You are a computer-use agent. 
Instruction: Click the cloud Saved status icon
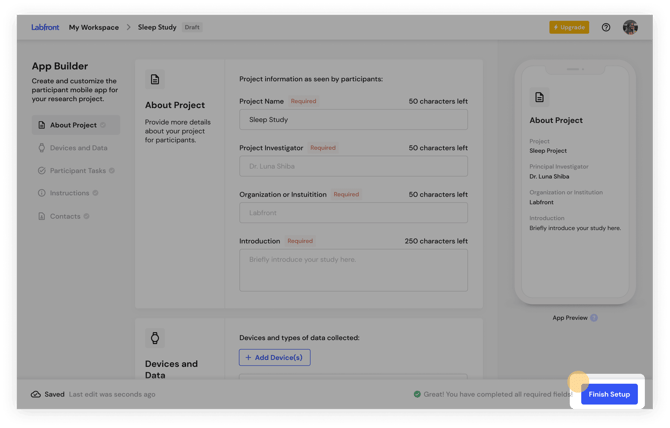point(36,394)
